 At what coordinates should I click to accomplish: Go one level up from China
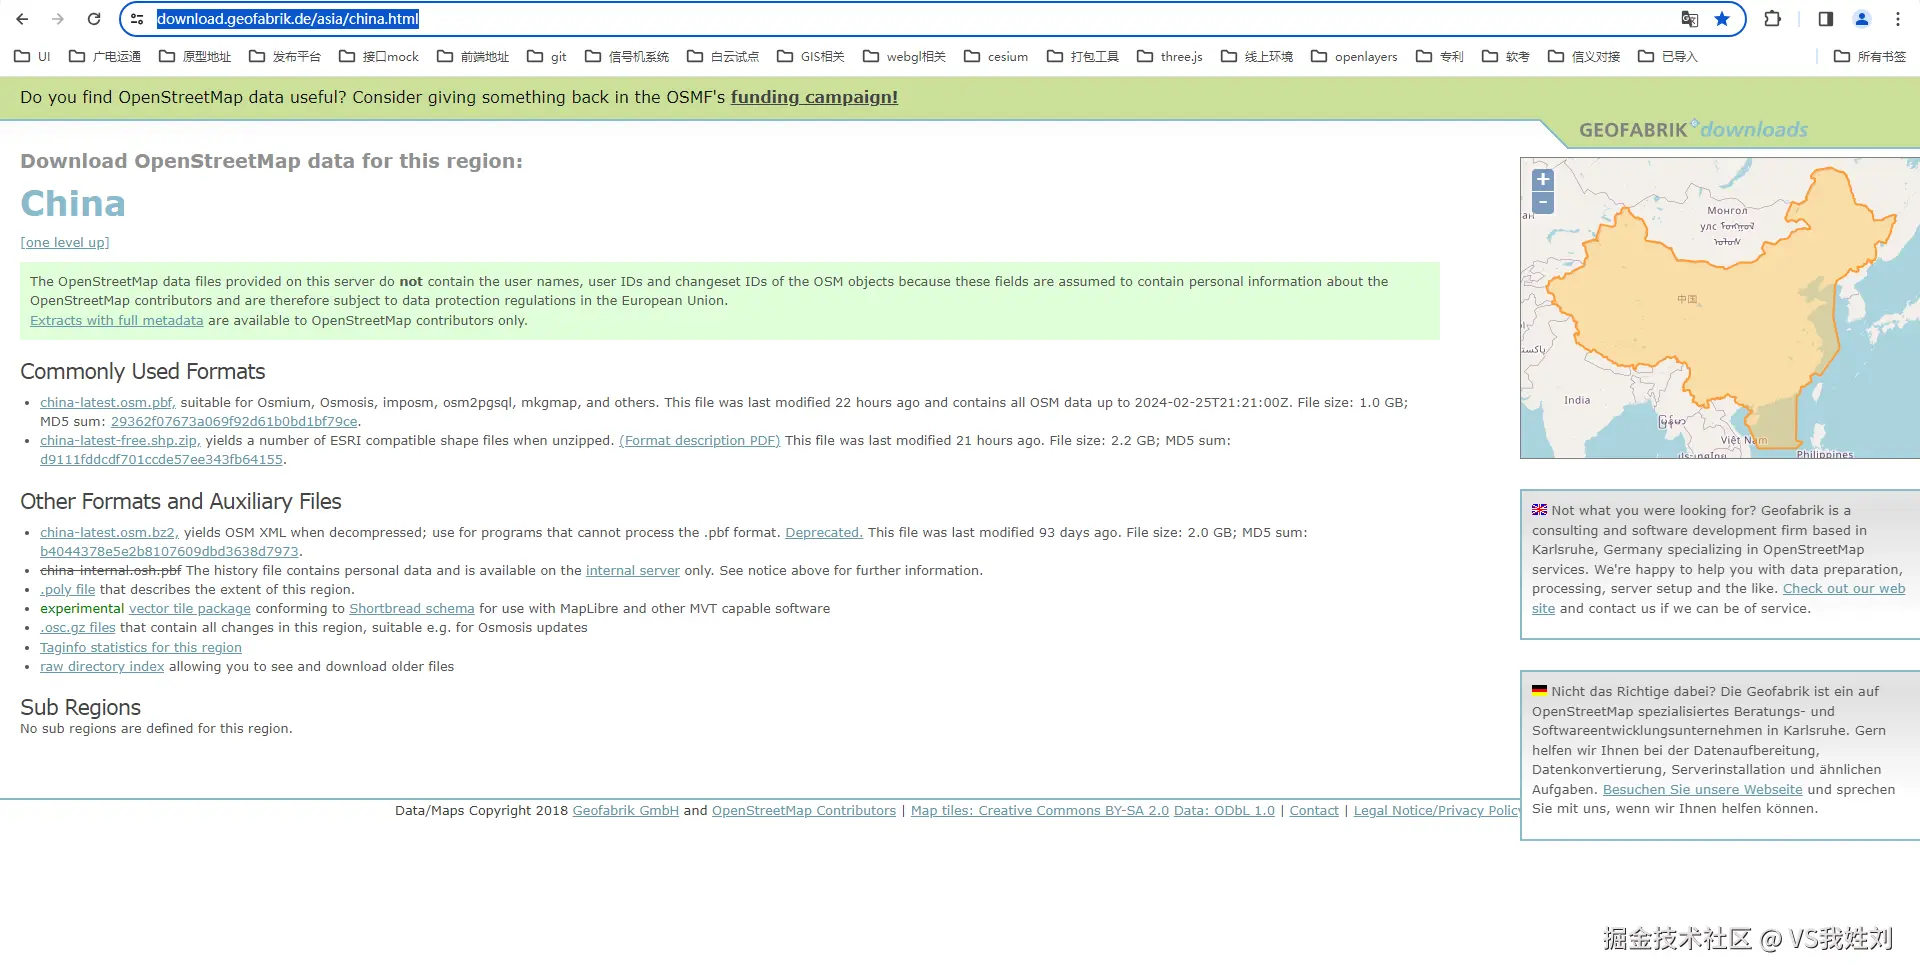65,243
